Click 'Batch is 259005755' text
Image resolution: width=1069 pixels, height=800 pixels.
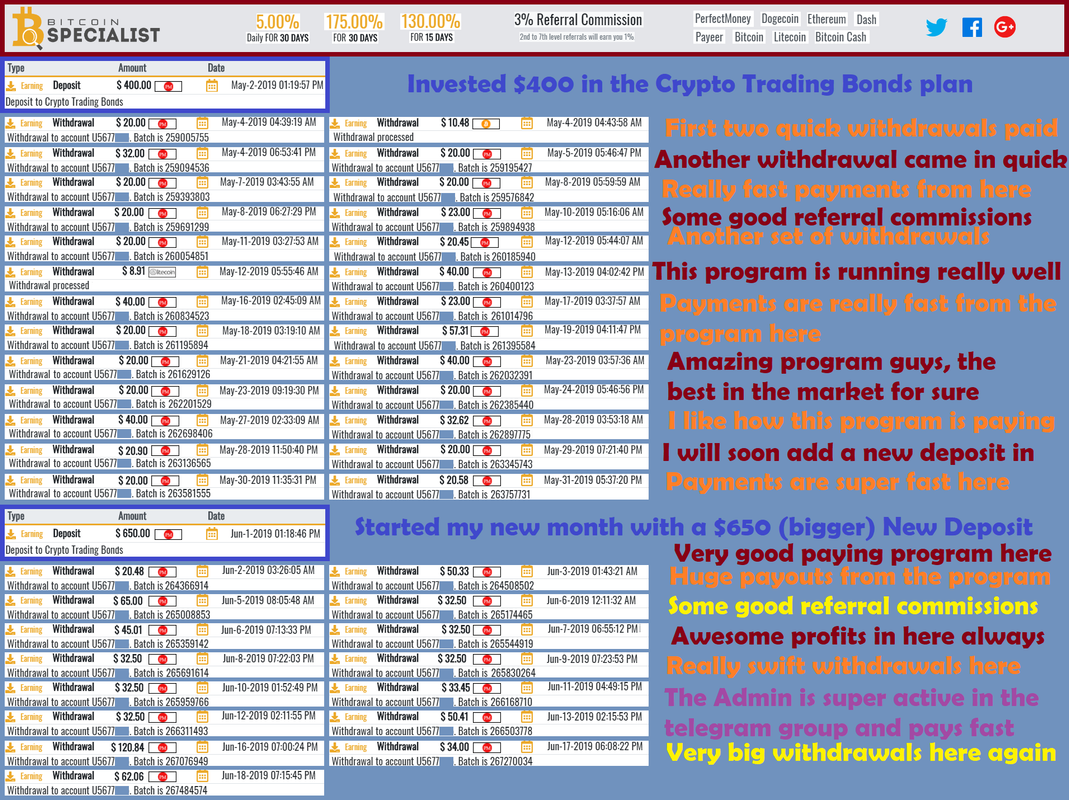pyautogui.click(x=171, y=137)
